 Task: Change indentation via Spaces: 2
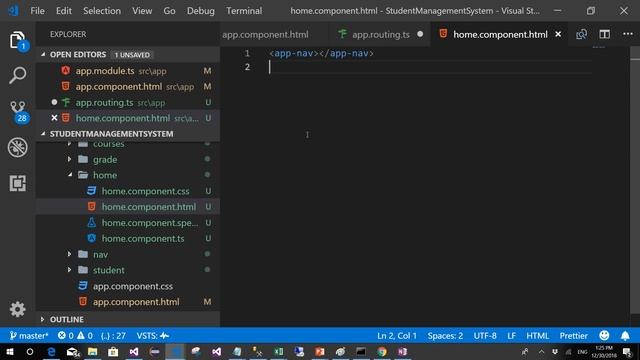coord(445,336)
